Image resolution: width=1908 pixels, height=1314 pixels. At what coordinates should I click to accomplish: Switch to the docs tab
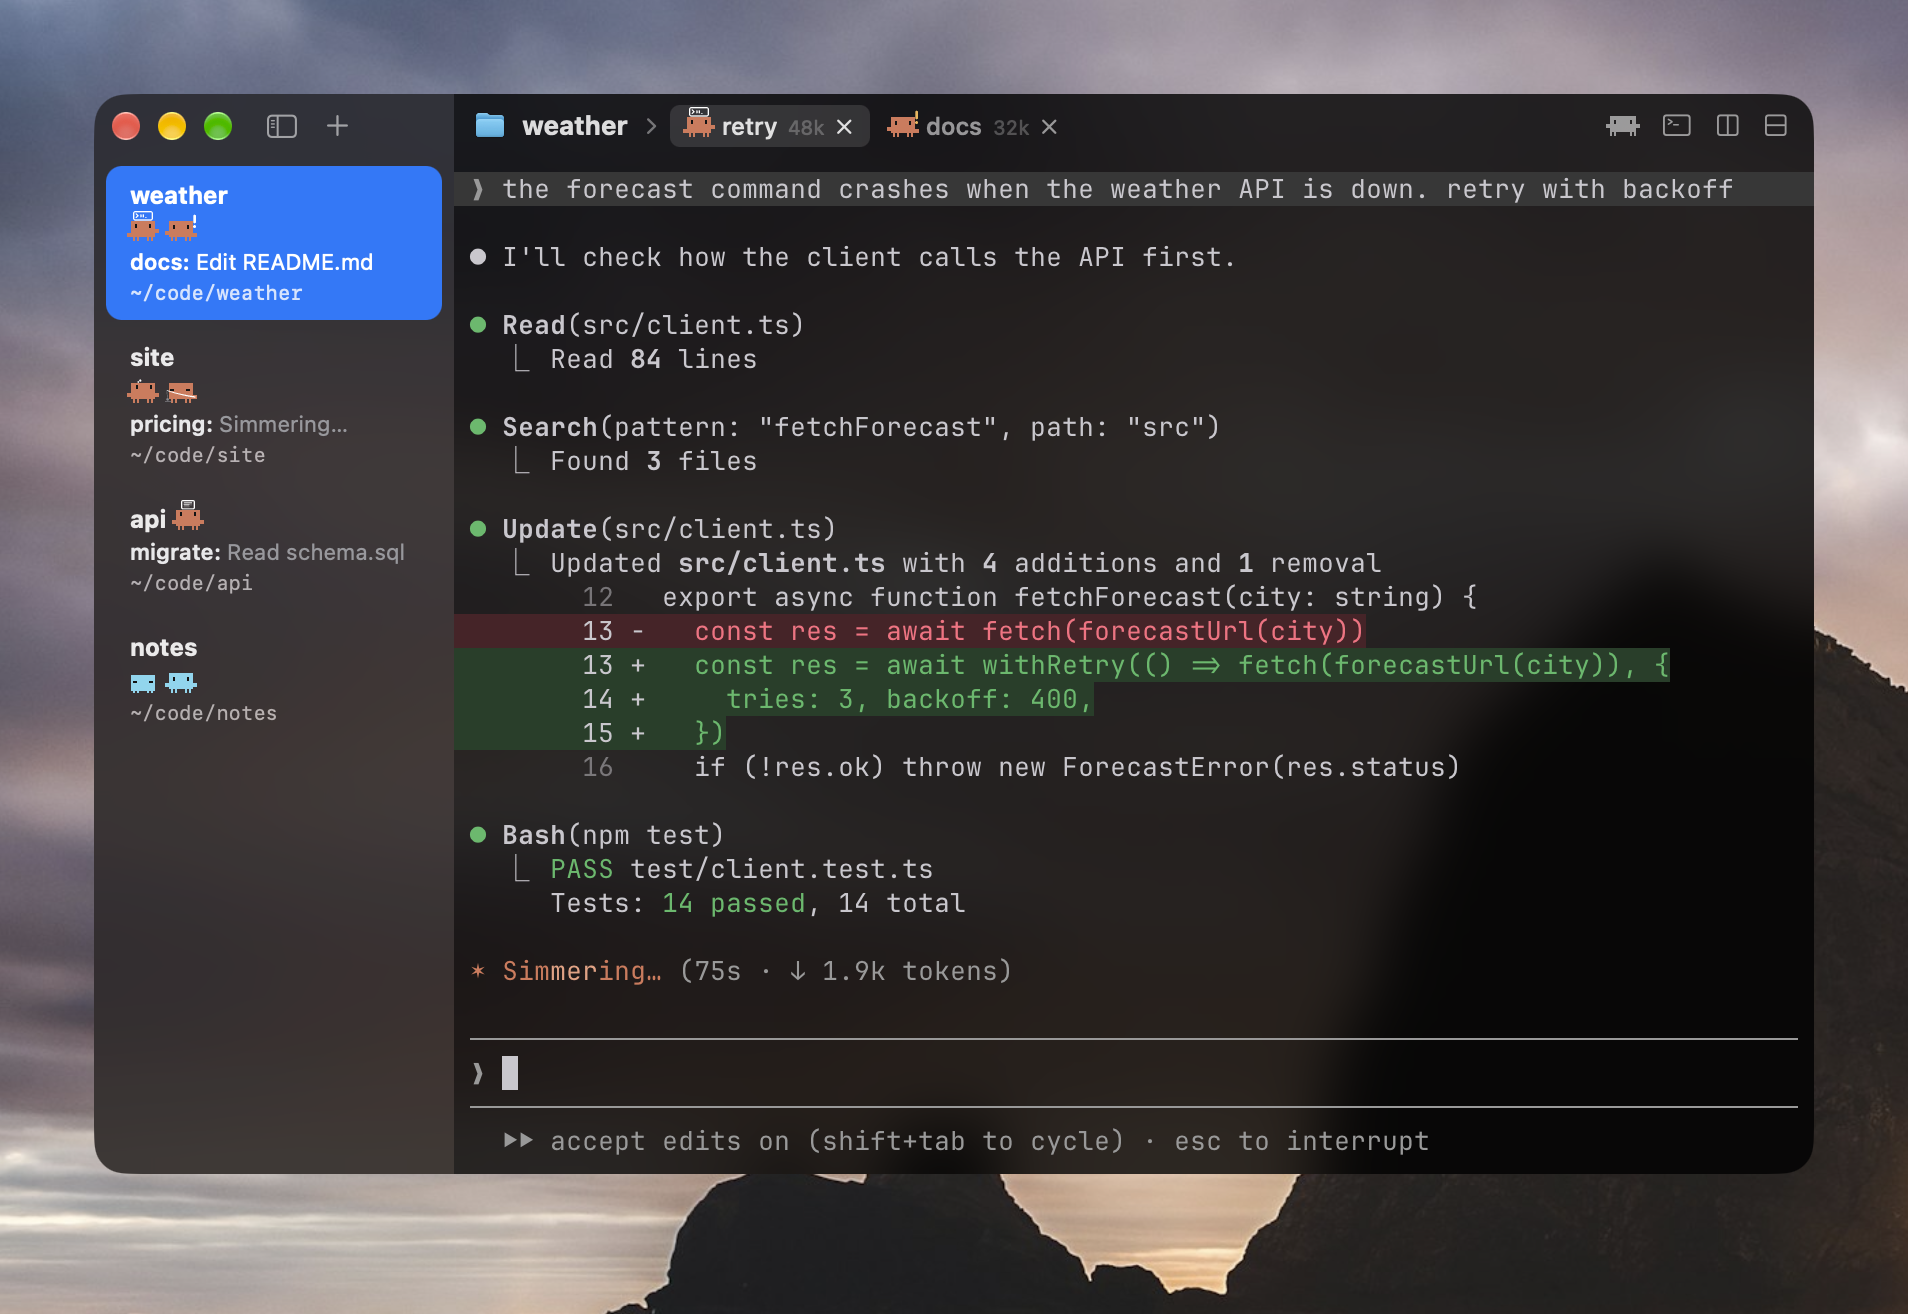[x=973, y=126]
